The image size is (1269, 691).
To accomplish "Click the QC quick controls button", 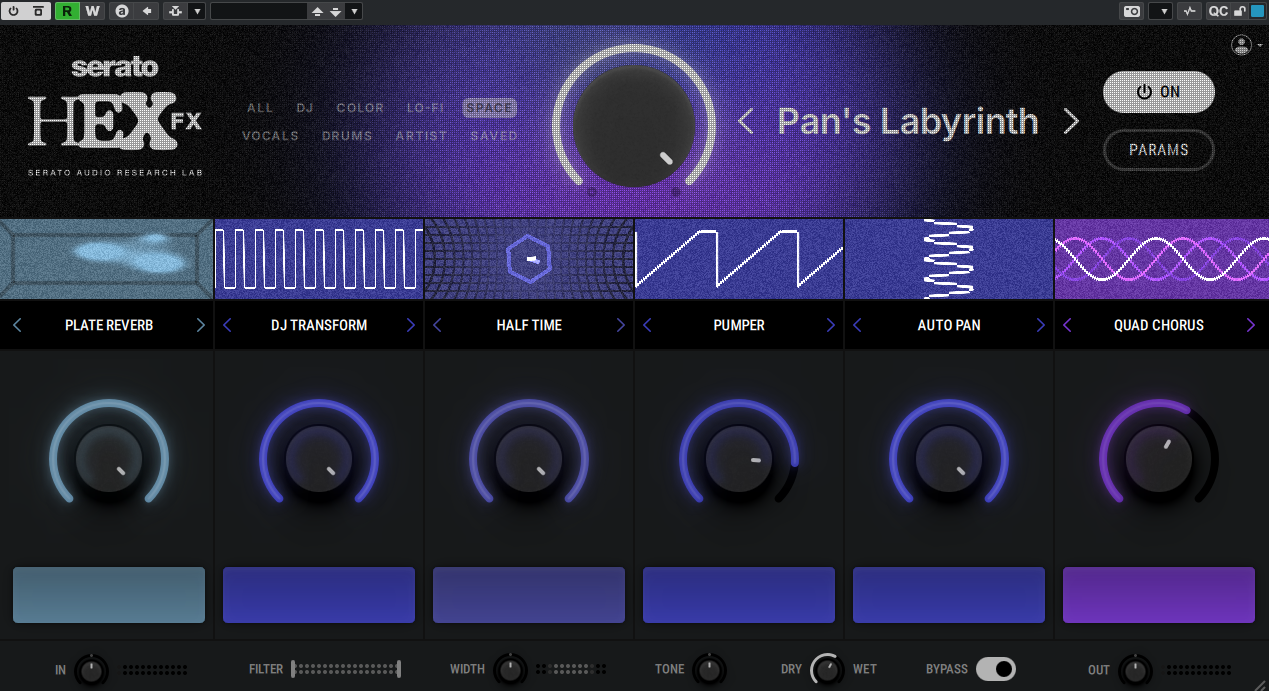I will (1218, 11).
